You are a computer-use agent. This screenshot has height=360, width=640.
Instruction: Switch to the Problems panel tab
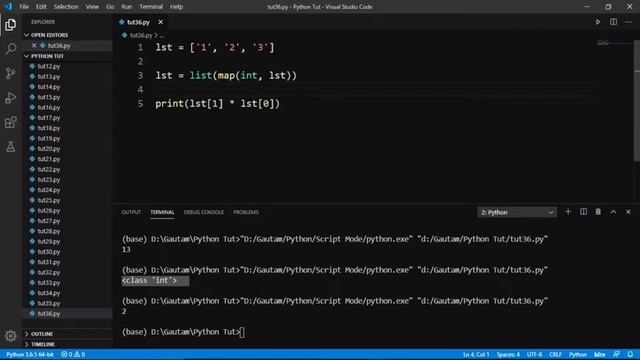tap(246, 212)
